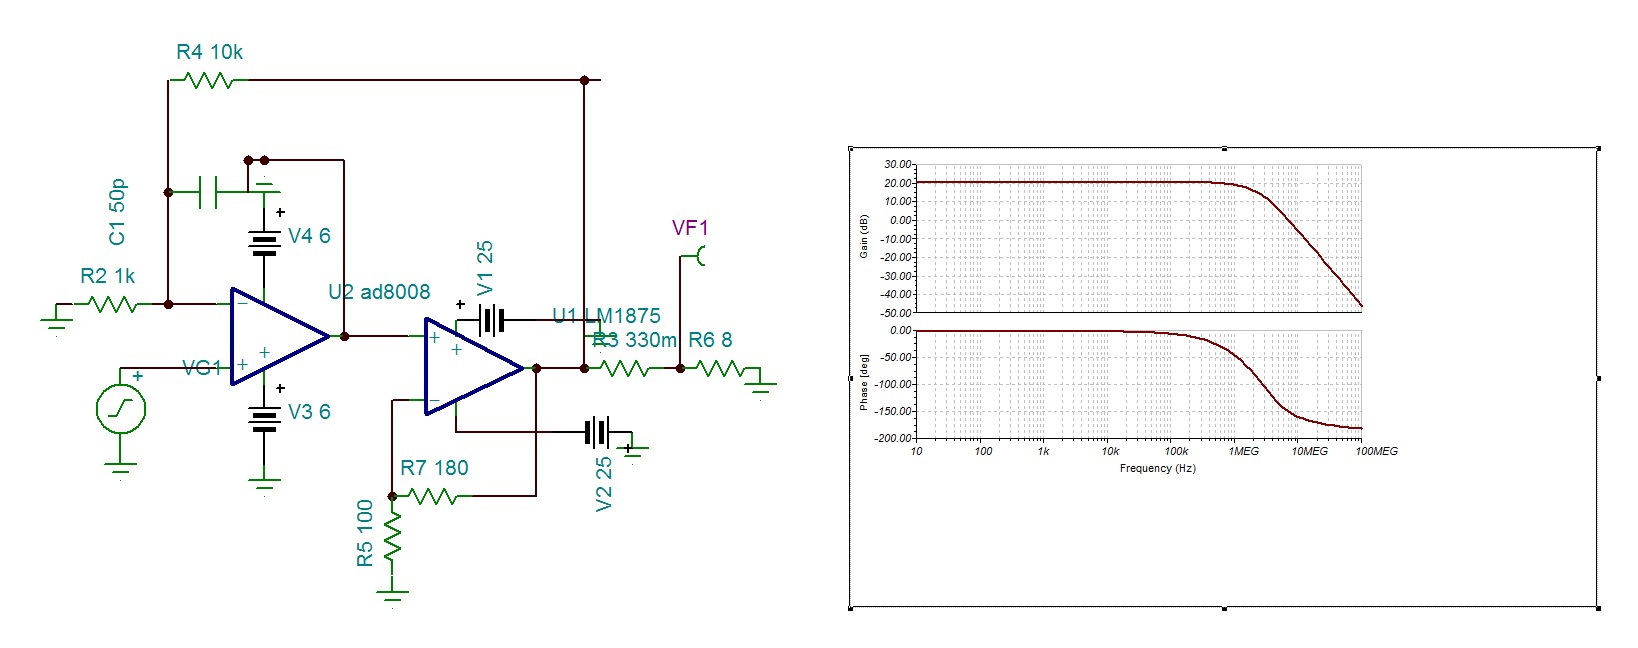
Task: Select the R7 180 resistor symbol
Action: coord(433,495)
